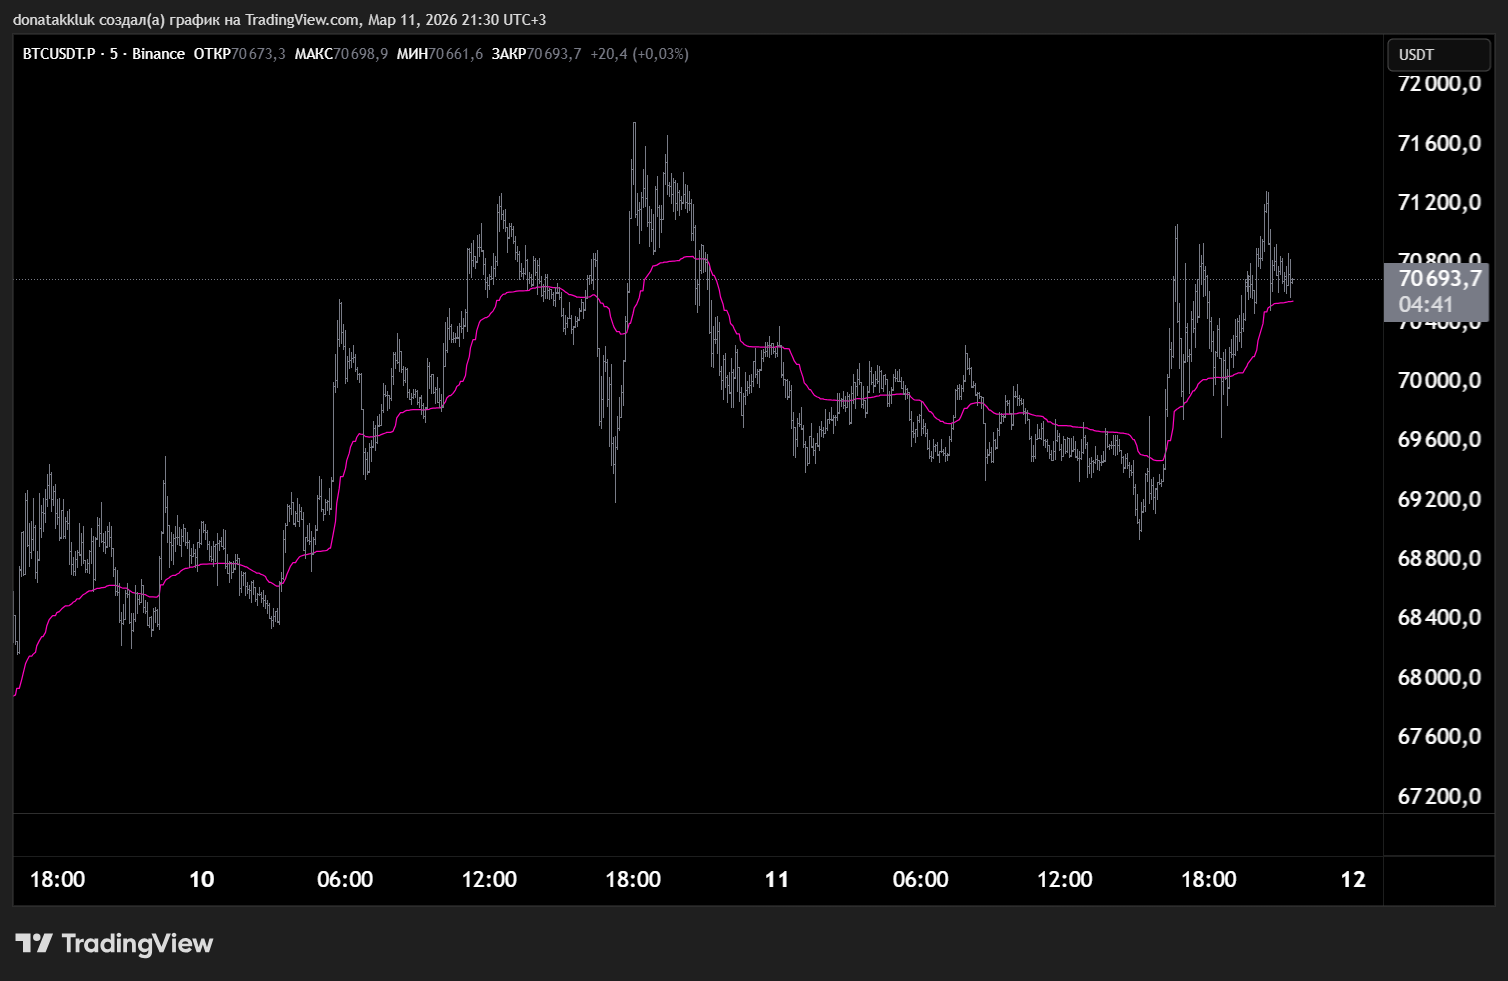Viewport: 1508px width, 981px height.
Task: Click the 72 000,0 price axis label
Action: click(1438, 84)
